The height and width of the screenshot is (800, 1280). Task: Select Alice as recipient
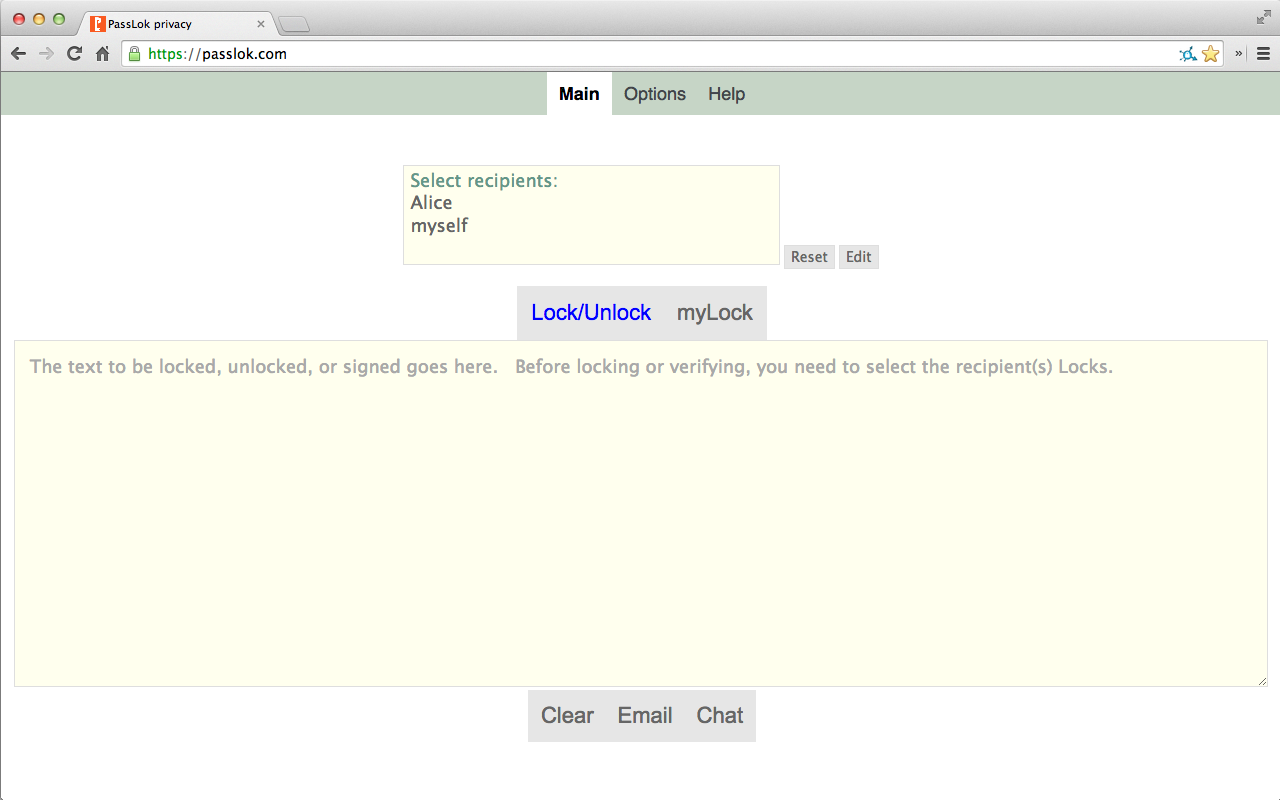432,203
